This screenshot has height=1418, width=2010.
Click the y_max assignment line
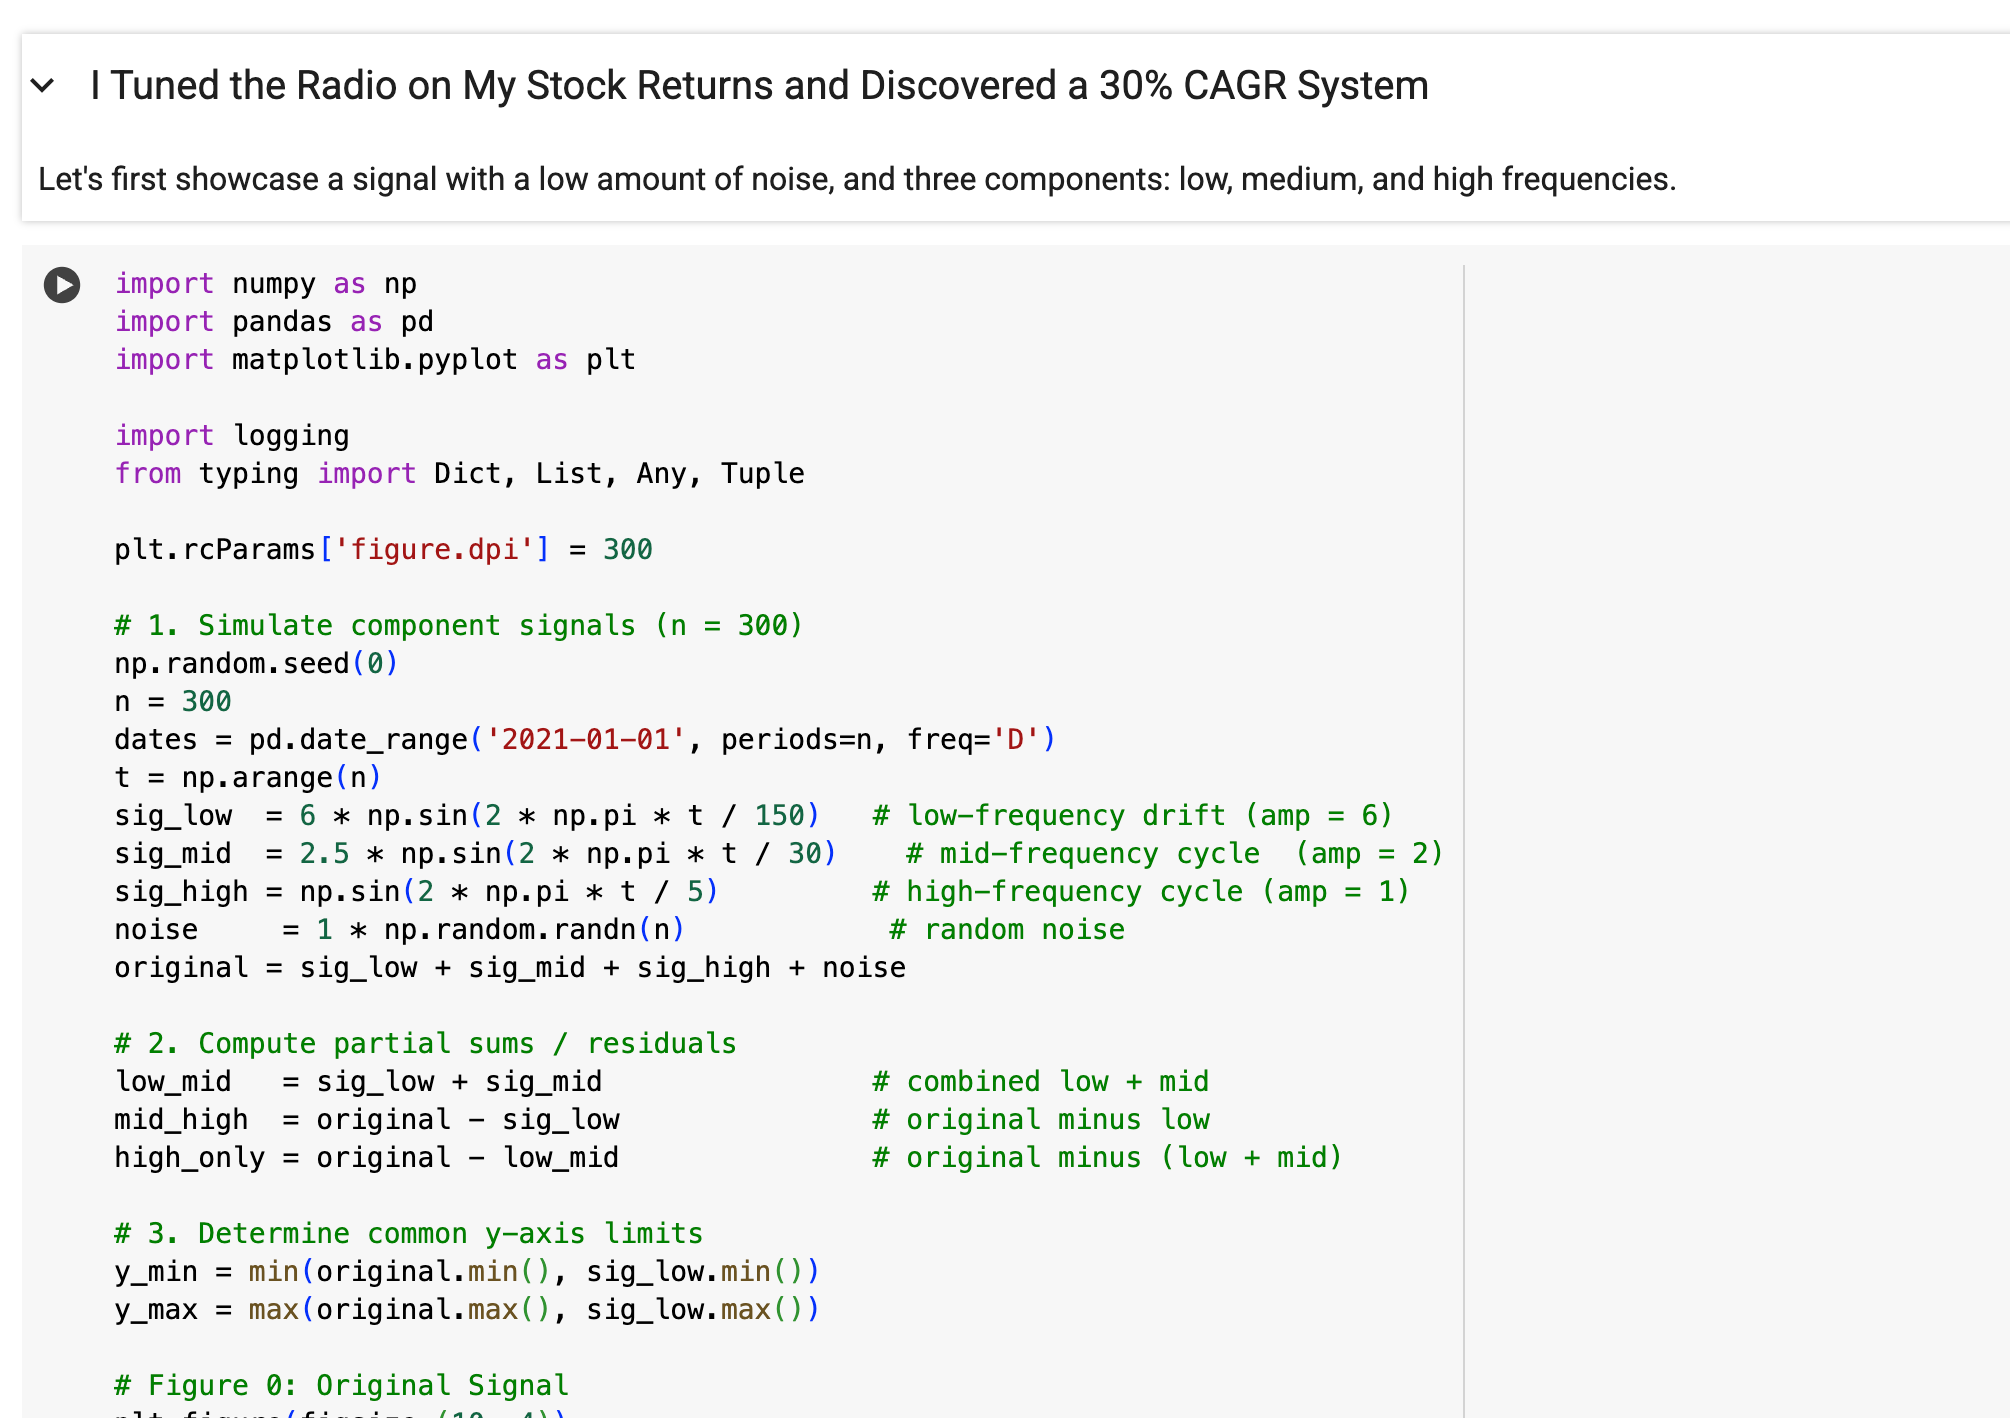point(466,1310)
